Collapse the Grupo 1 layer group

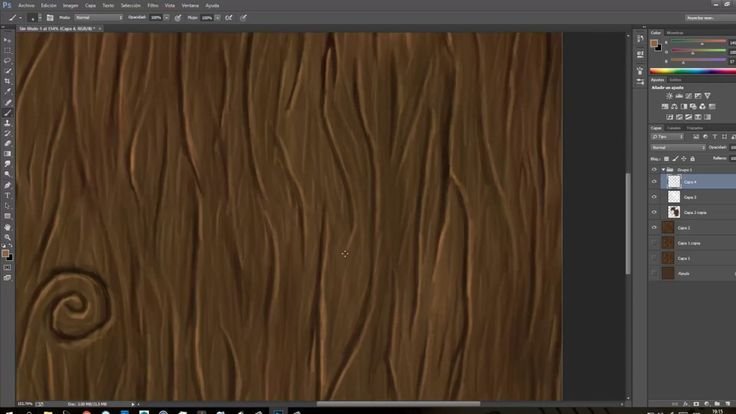(x=662, y=170)
